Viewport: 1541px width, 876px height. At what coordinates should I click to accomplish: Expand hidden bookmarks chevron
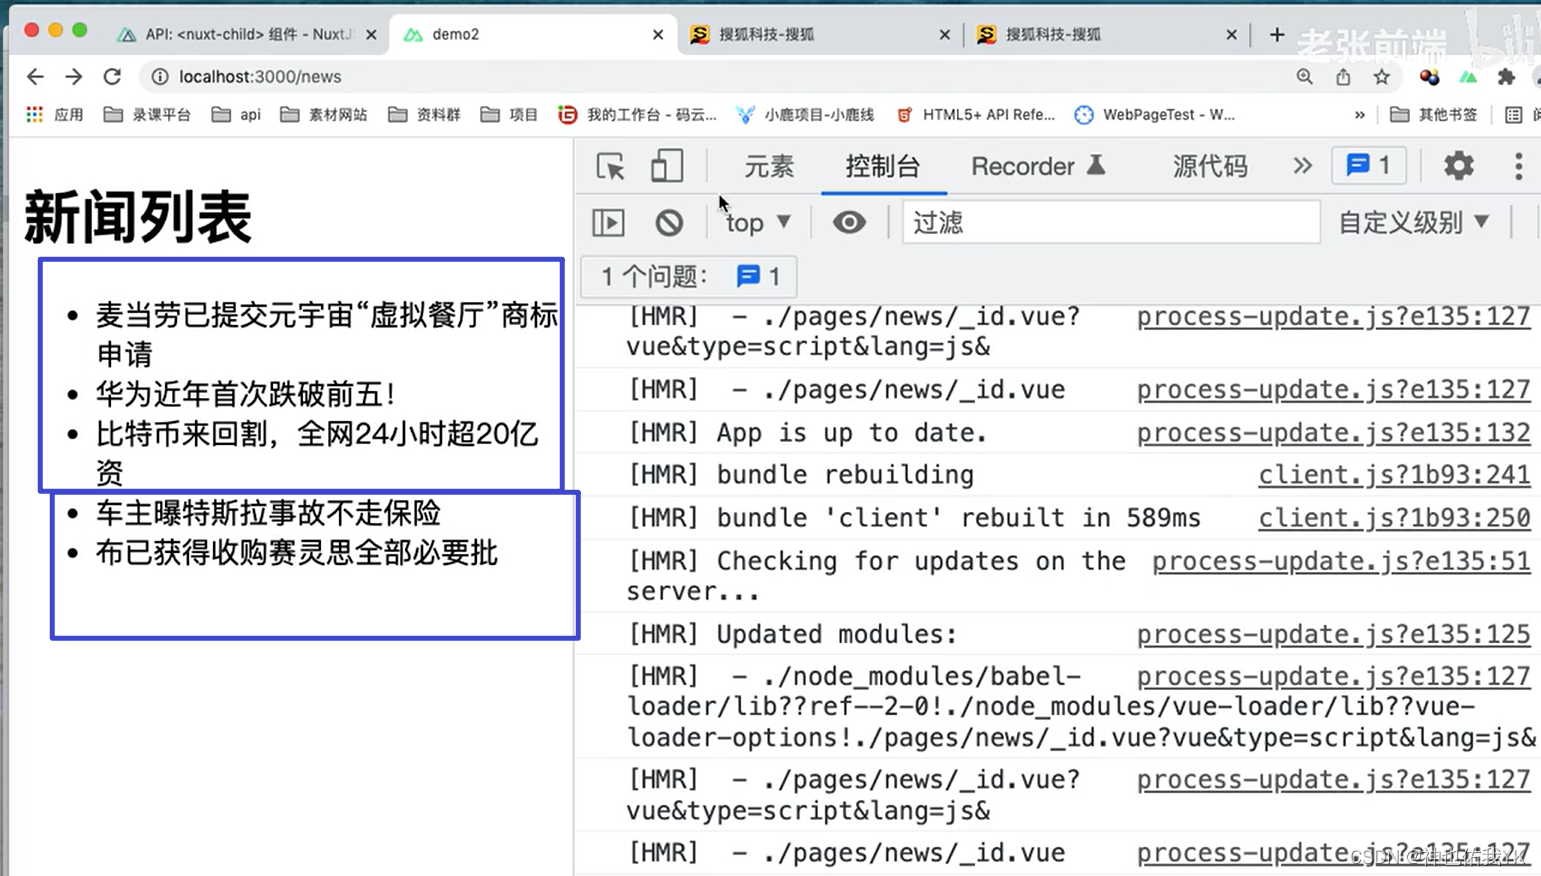(x=1359, y=115)
